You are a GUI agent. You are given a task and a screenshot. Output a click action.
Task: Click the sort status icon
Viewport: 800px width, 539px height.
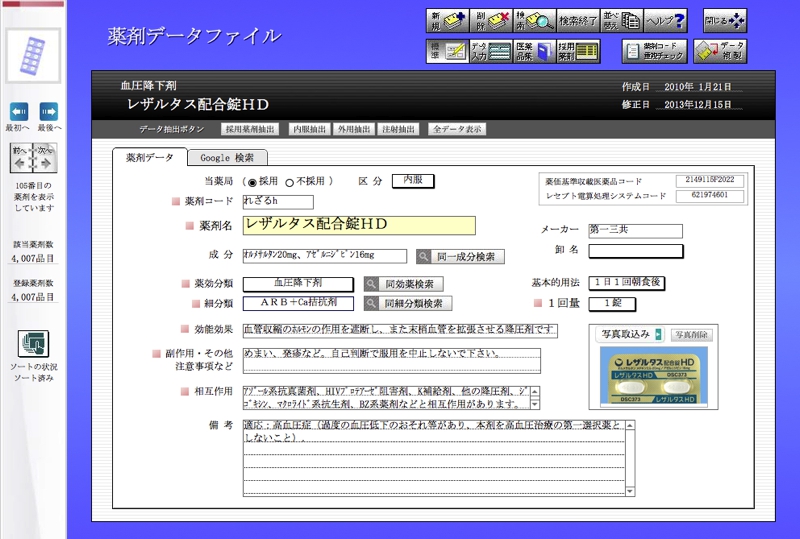(34, 344)
